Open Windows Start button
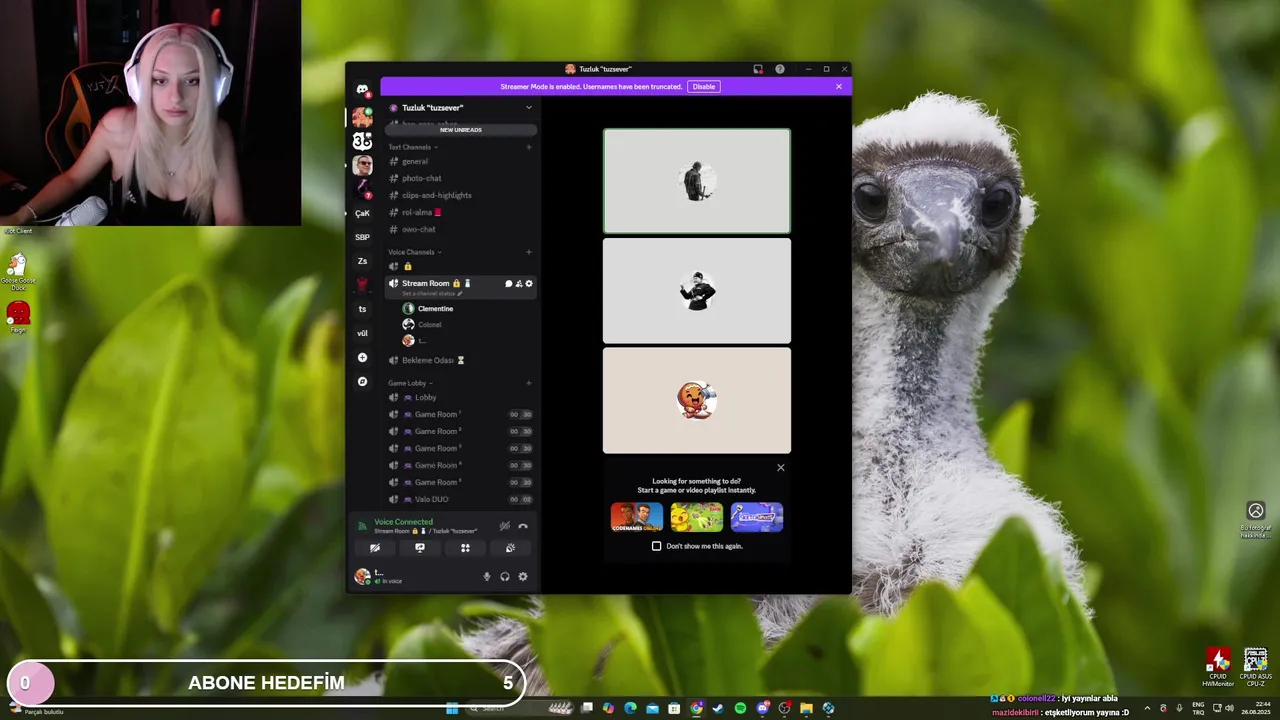 pos(452,708)
